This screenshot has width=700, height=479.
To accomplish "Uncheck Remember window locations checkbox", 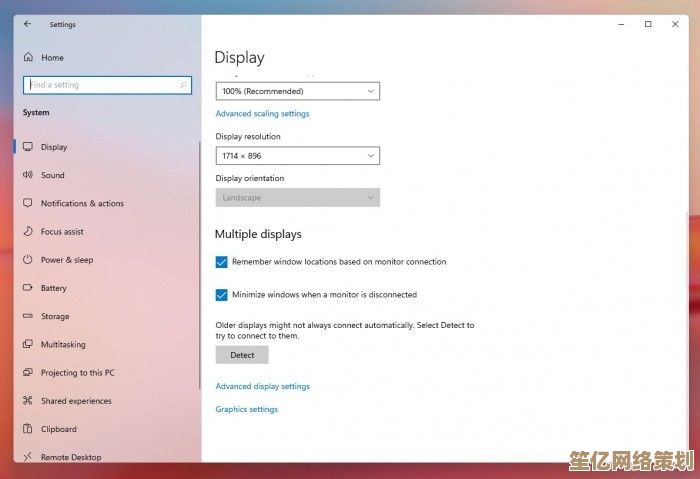I will click(222, 262).
